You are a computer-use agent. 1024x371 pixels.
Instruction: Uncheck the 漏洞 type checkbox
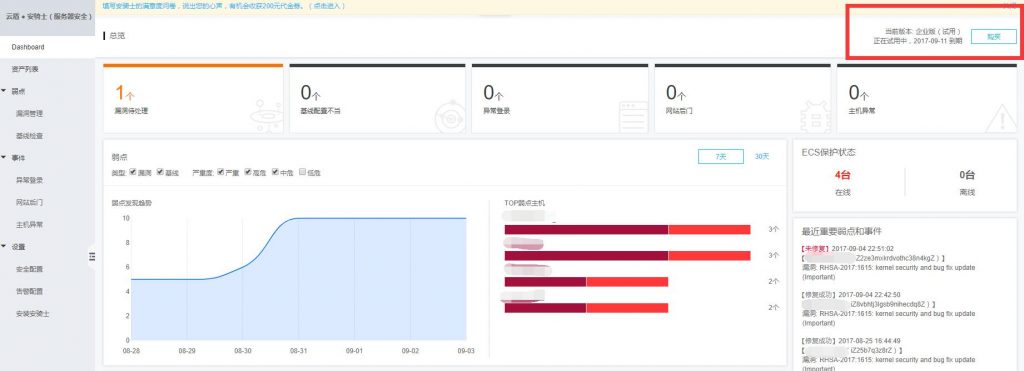(x=133, y=172)
